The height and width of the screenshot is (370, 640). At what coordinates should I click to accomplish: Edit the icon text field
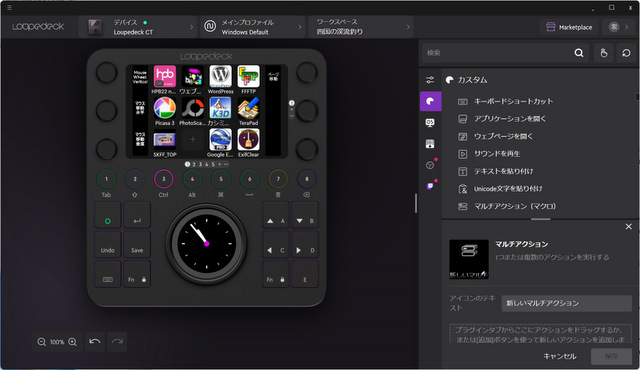(567, 303)
